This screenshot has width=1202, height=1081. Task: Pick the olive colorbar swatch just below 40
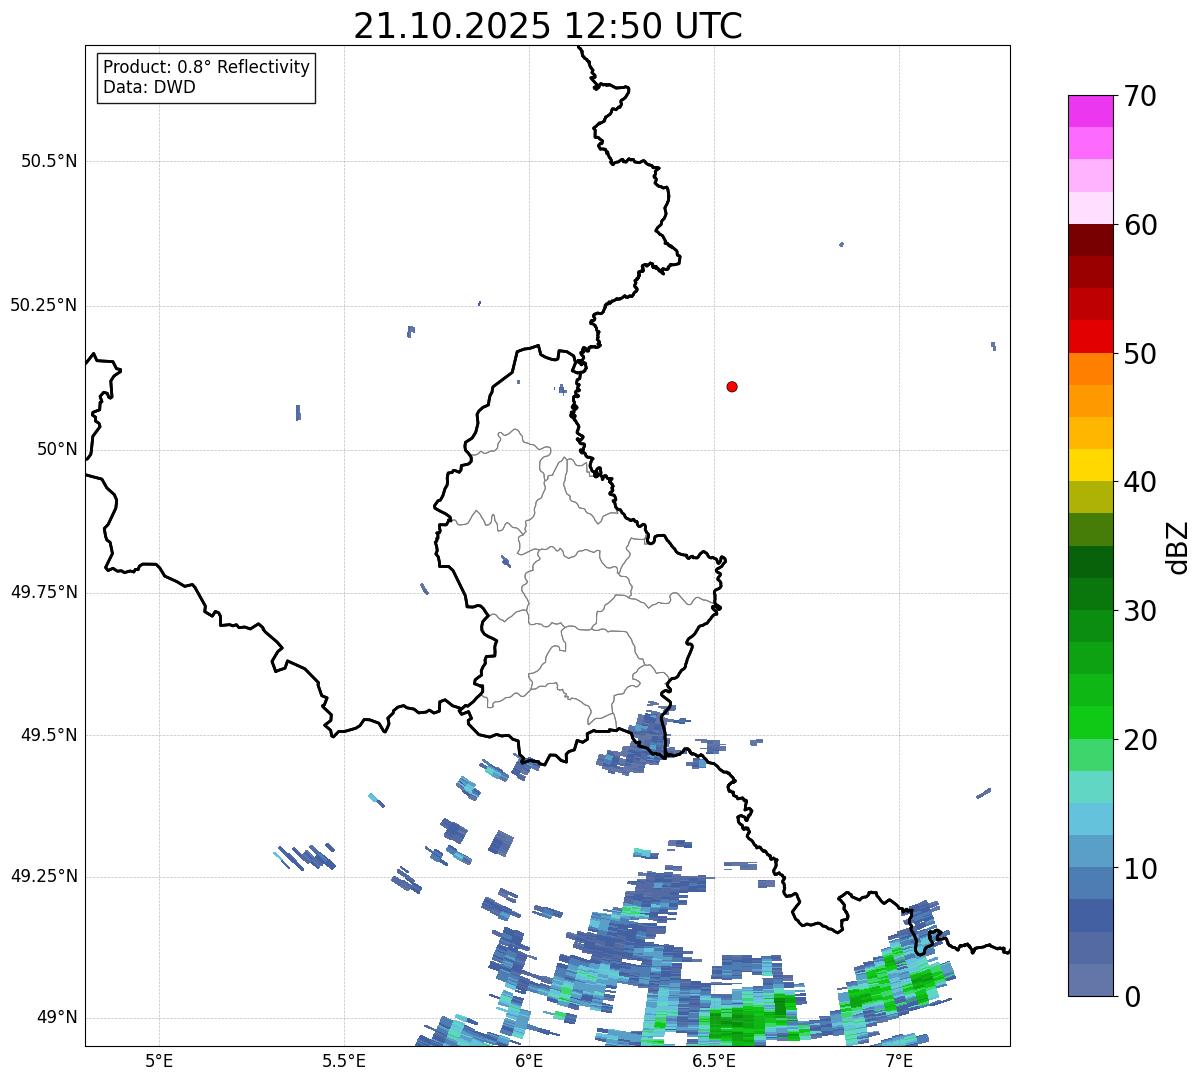point(1090,498)
